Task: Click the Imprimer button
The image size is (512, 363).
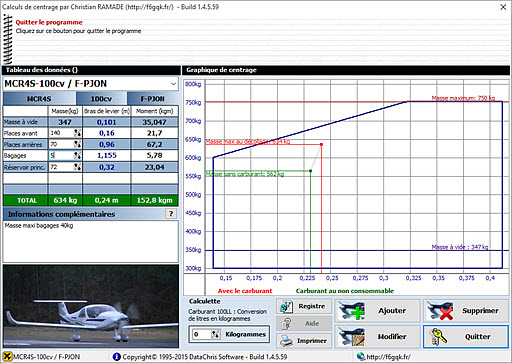Action: (304, 341)
